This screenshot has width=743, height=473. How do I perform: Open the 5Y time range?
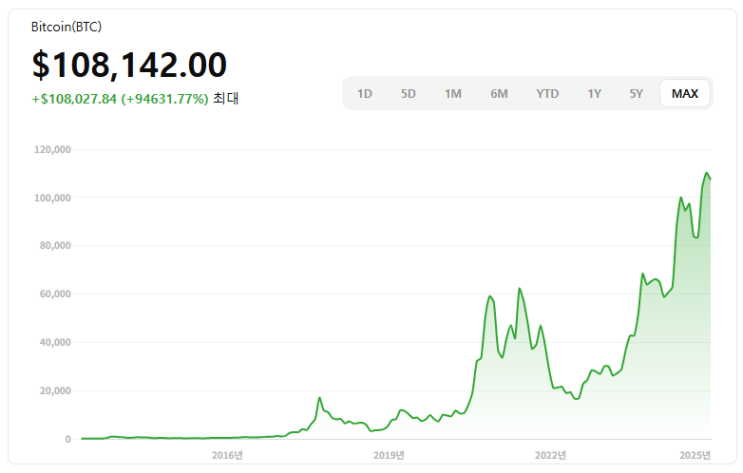[636, 93]
